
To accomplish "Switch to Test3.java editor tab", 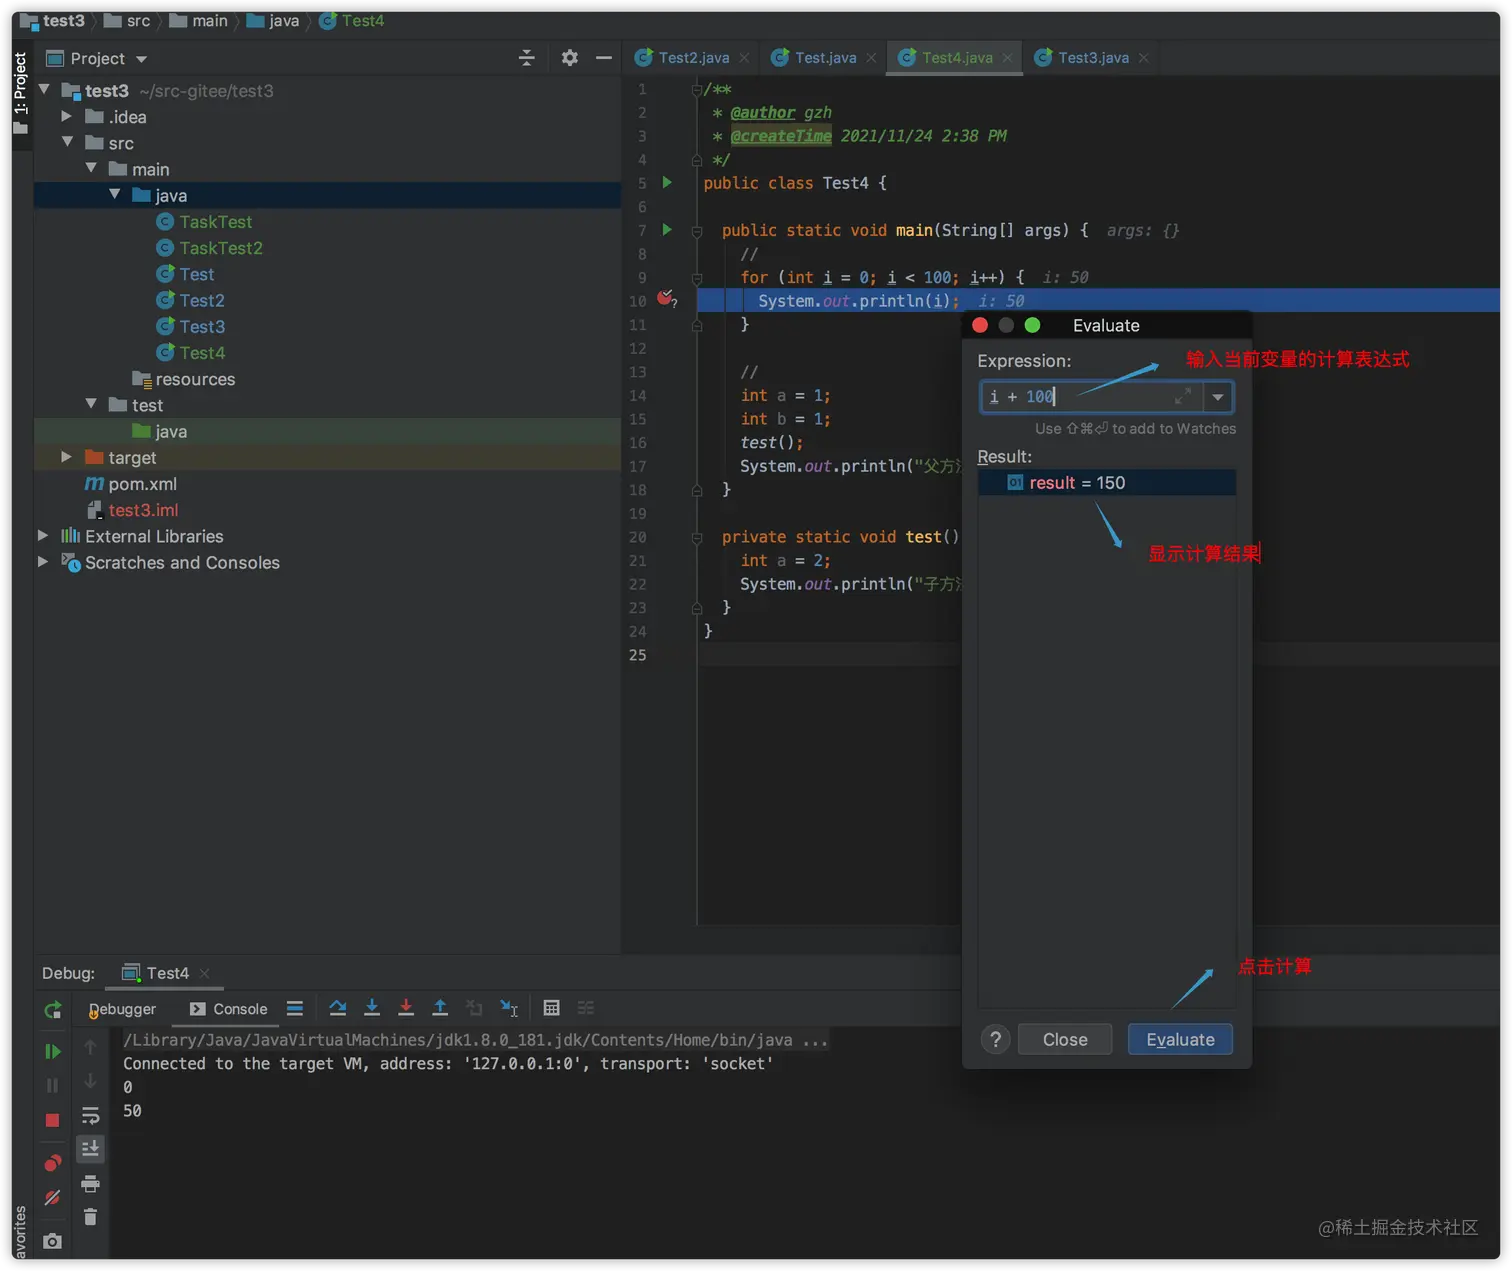I will (1092, 58).
